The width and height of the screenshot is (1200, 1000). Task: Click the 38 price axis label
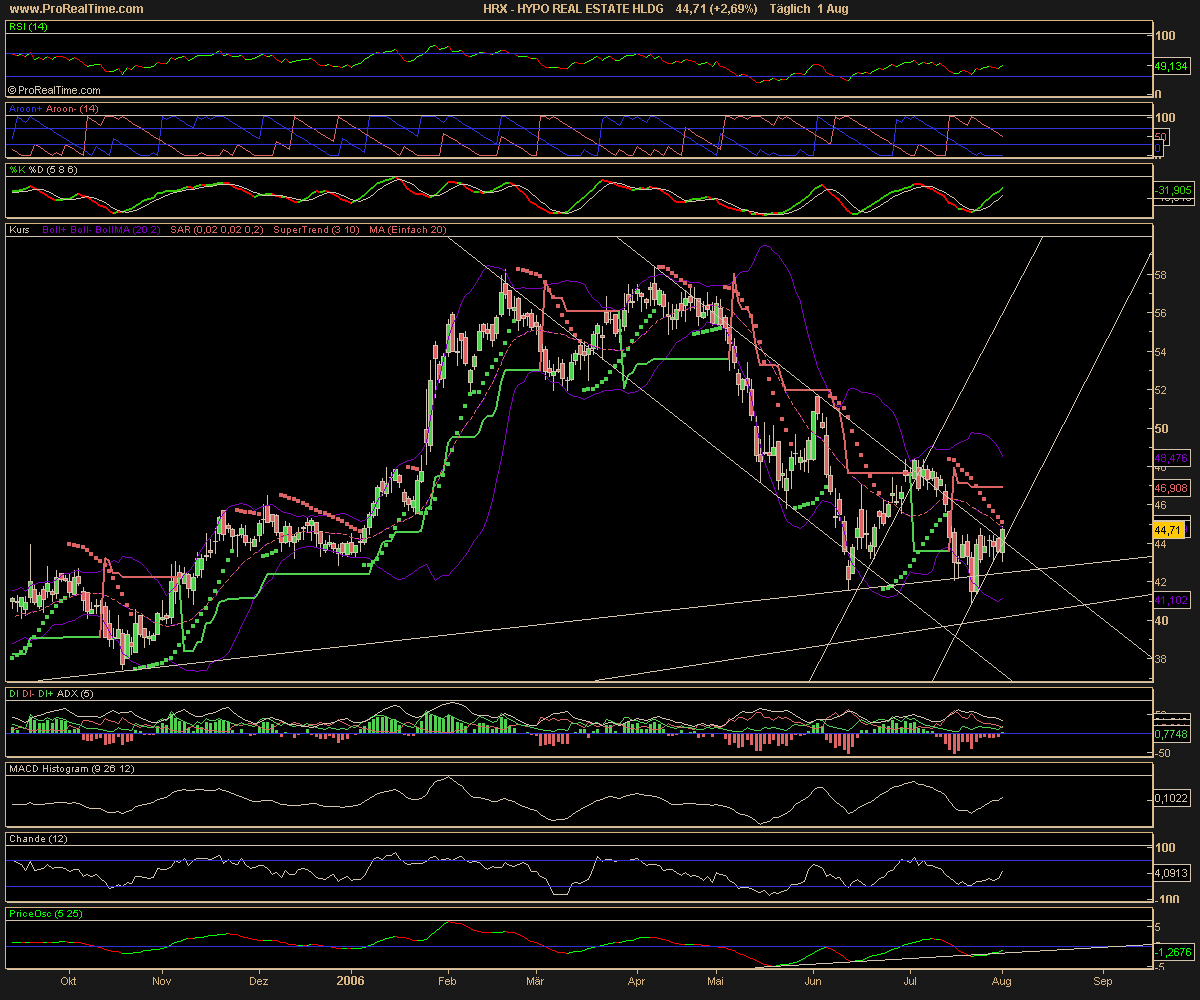(1162, 658)
